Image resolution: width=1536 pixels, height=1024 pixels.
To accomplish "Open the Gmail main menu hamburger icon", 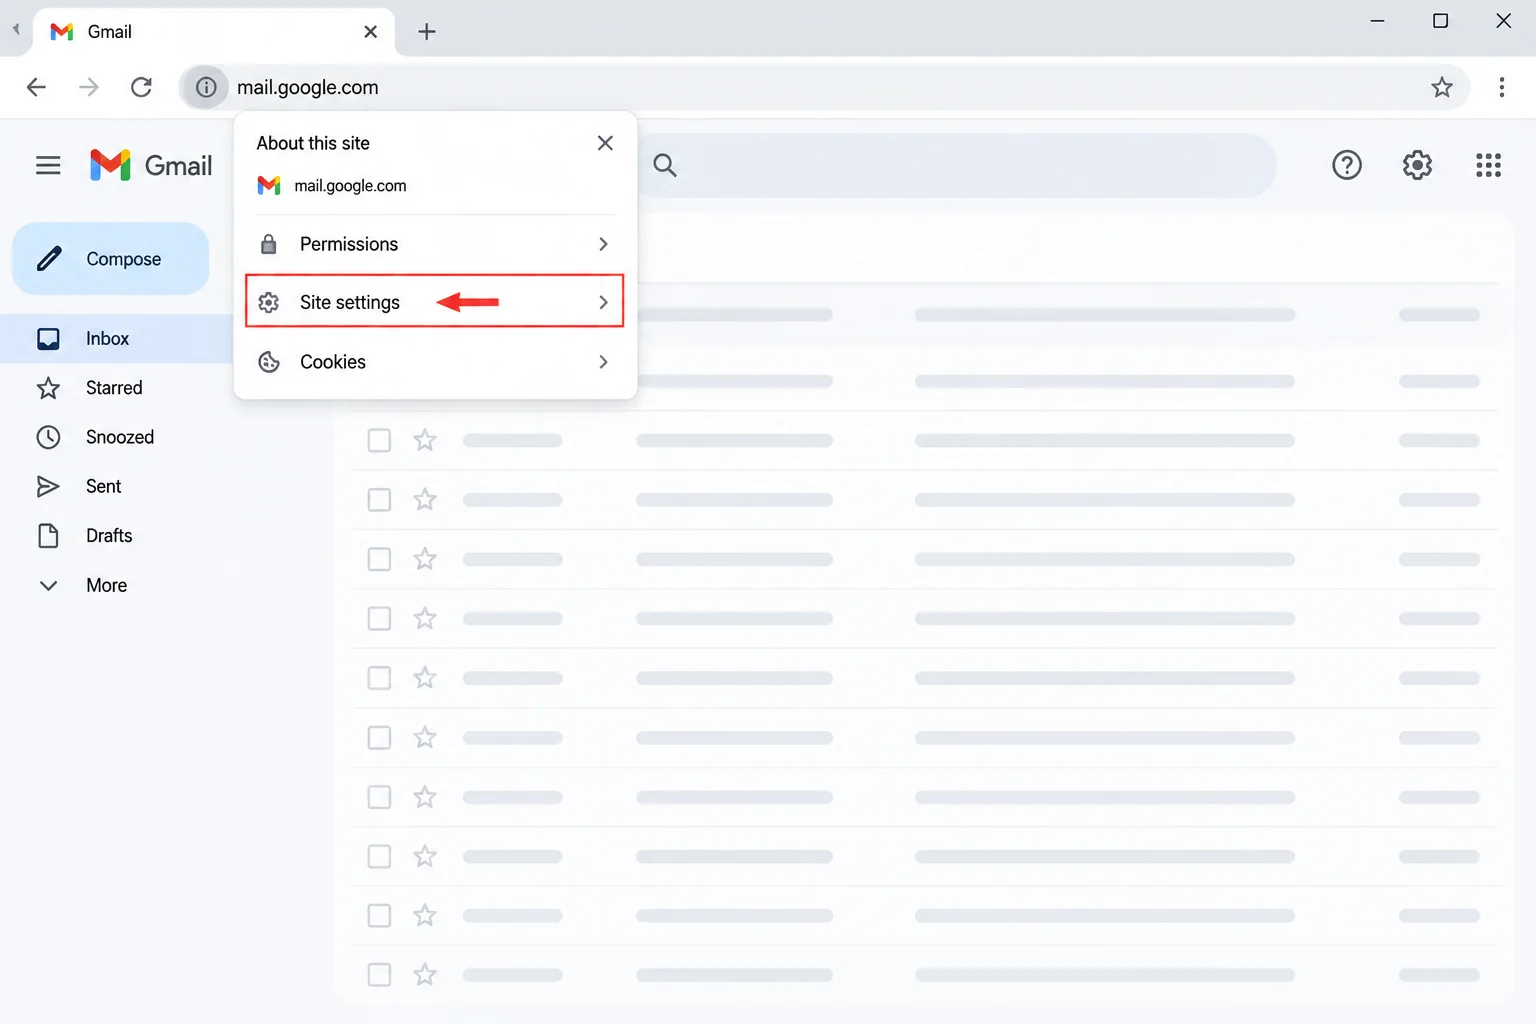I will click(x=48, y=165).
